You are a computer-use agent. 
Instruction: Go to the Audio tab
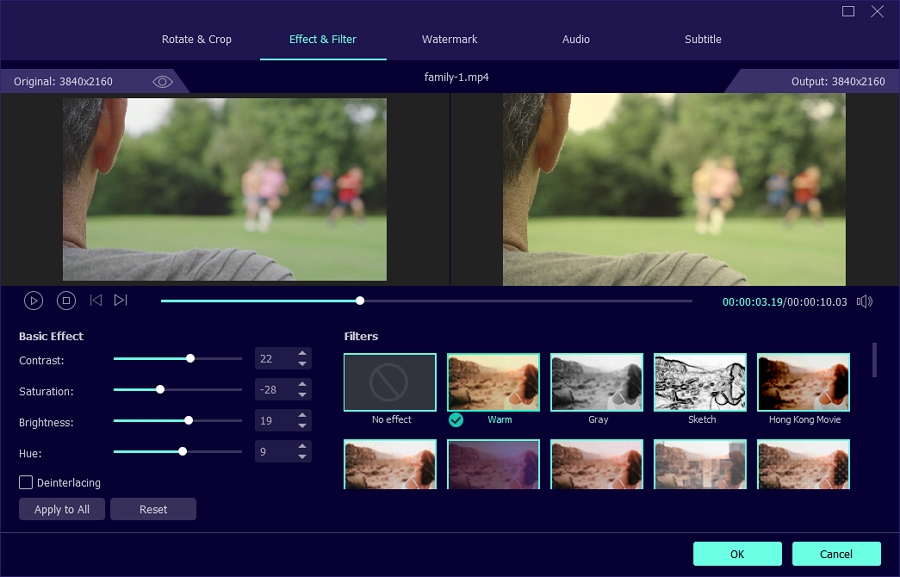[576, 39]
